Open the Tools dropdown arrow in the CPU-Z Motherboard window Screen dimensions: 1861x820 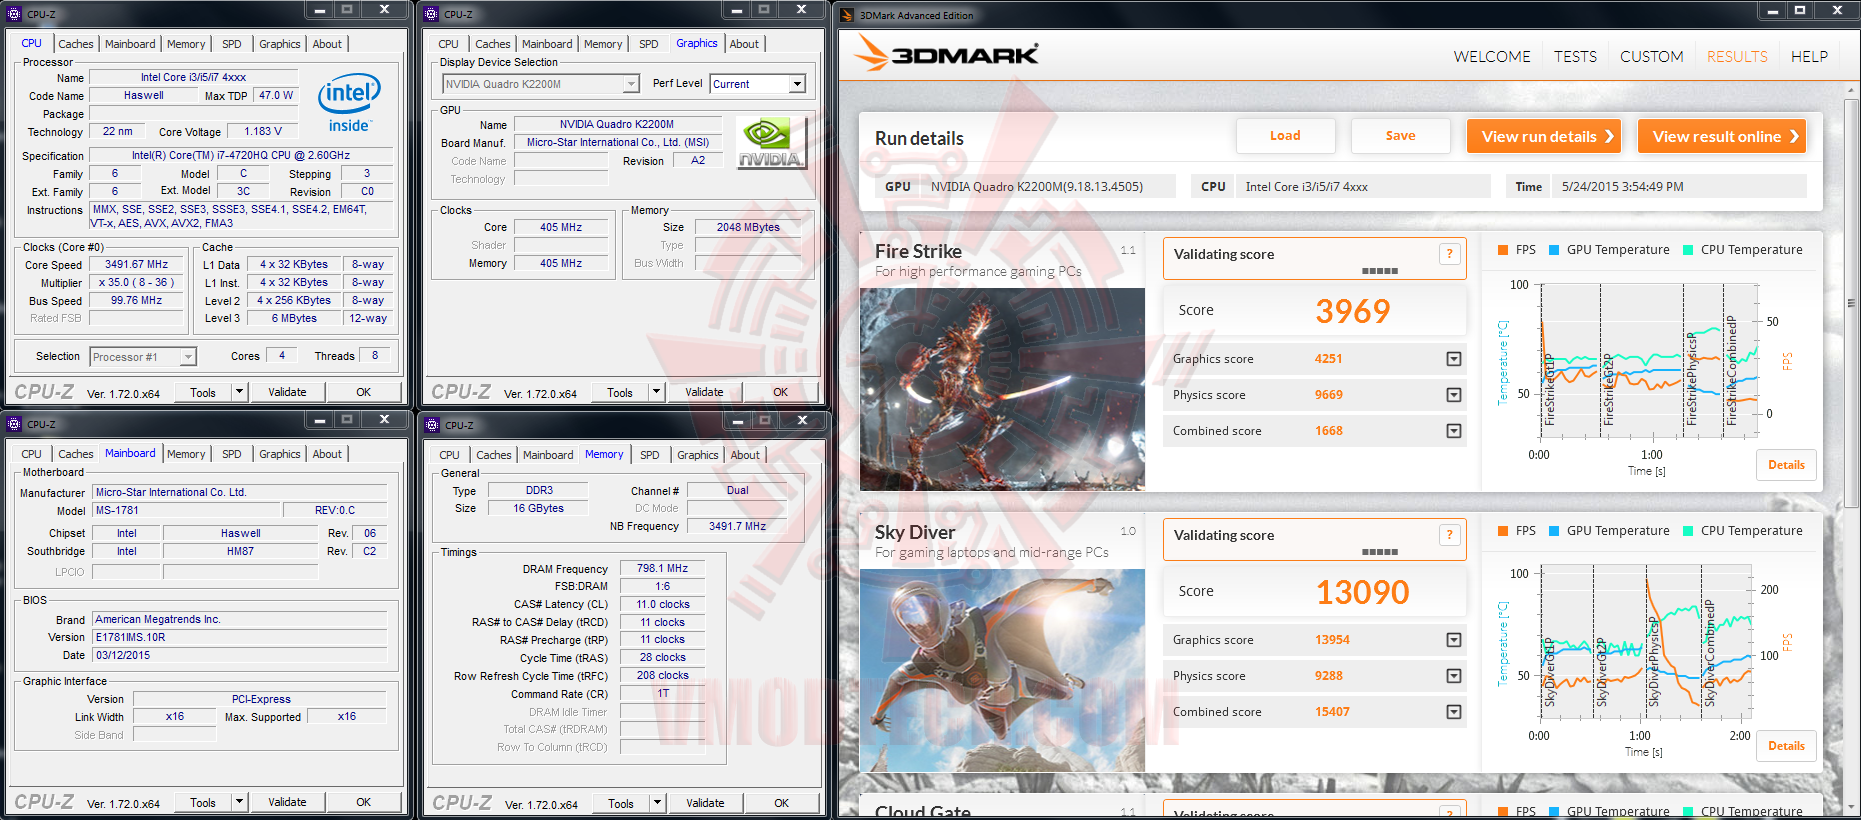(239, 802)
